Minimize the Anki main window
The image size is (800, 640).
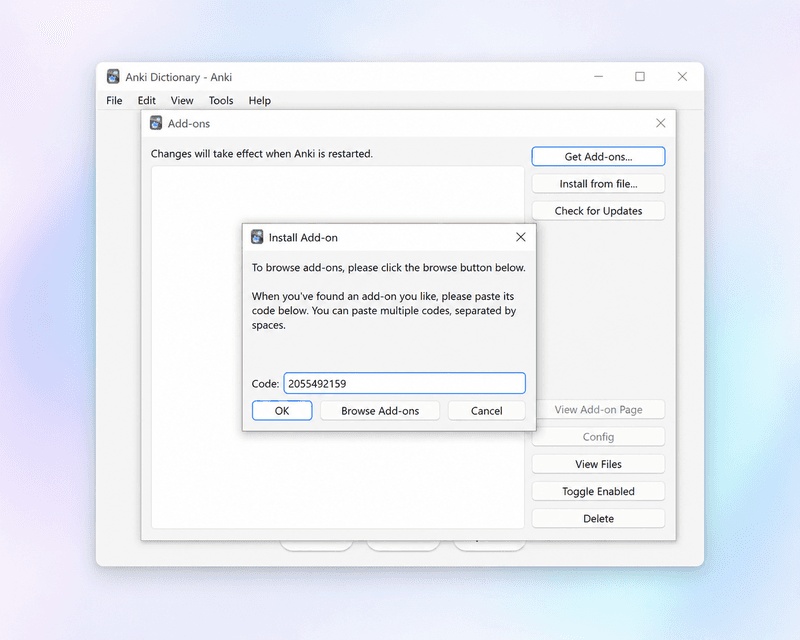[x=598, y=77]
